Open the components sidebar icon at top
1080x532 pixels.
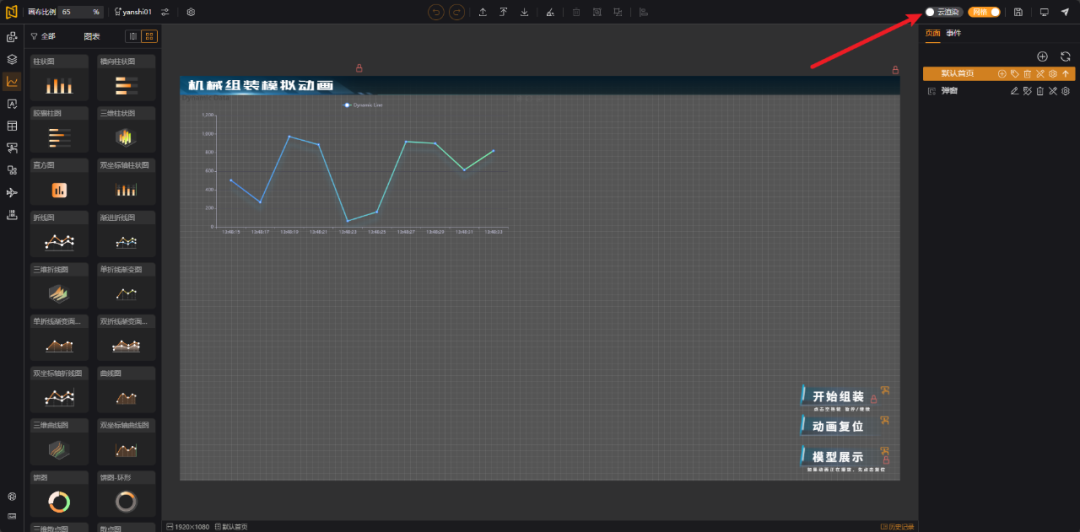12,37
